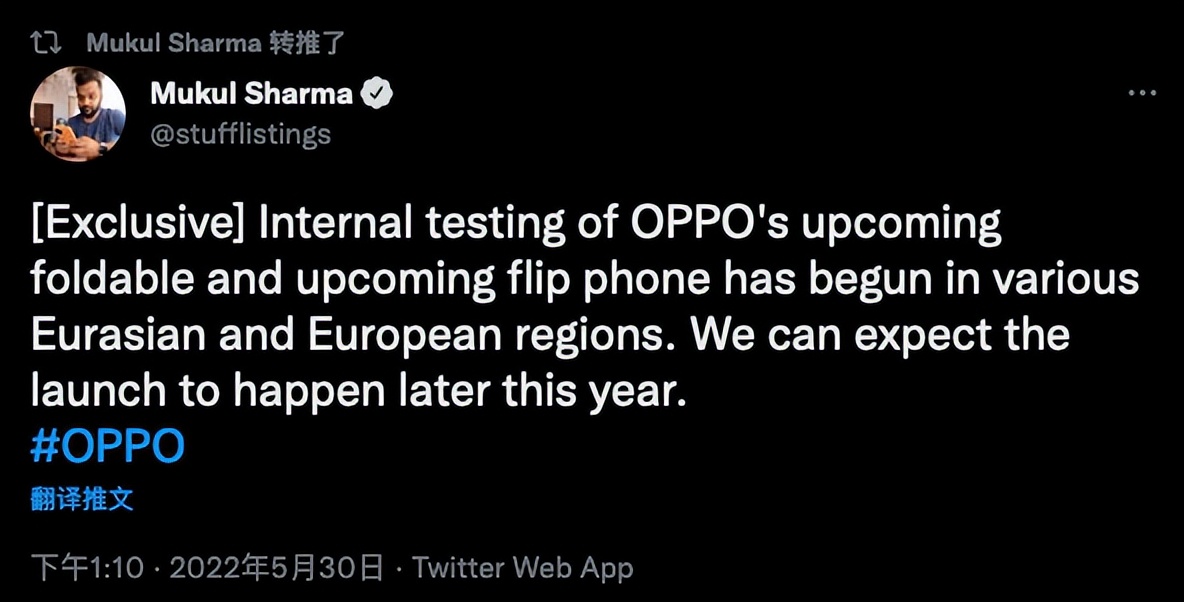Click the words 'Internal testing' in the tweet
The image size is (1184, 602).
tap(412, 225)
